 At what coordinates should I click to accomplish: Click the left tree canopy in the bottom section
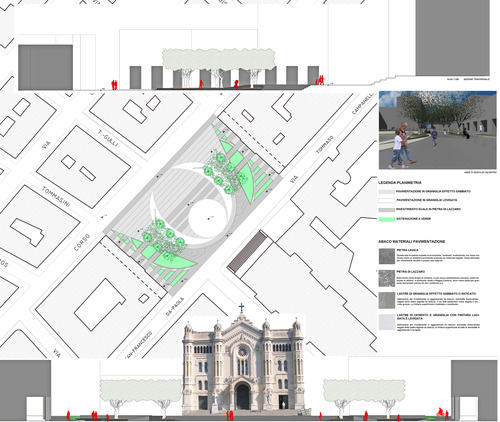point(141,389)
